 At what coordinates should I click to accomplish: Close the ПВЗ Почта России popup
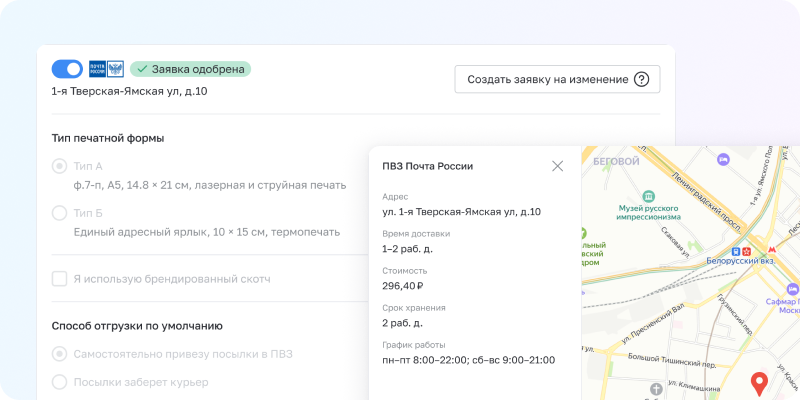(557, 166)
